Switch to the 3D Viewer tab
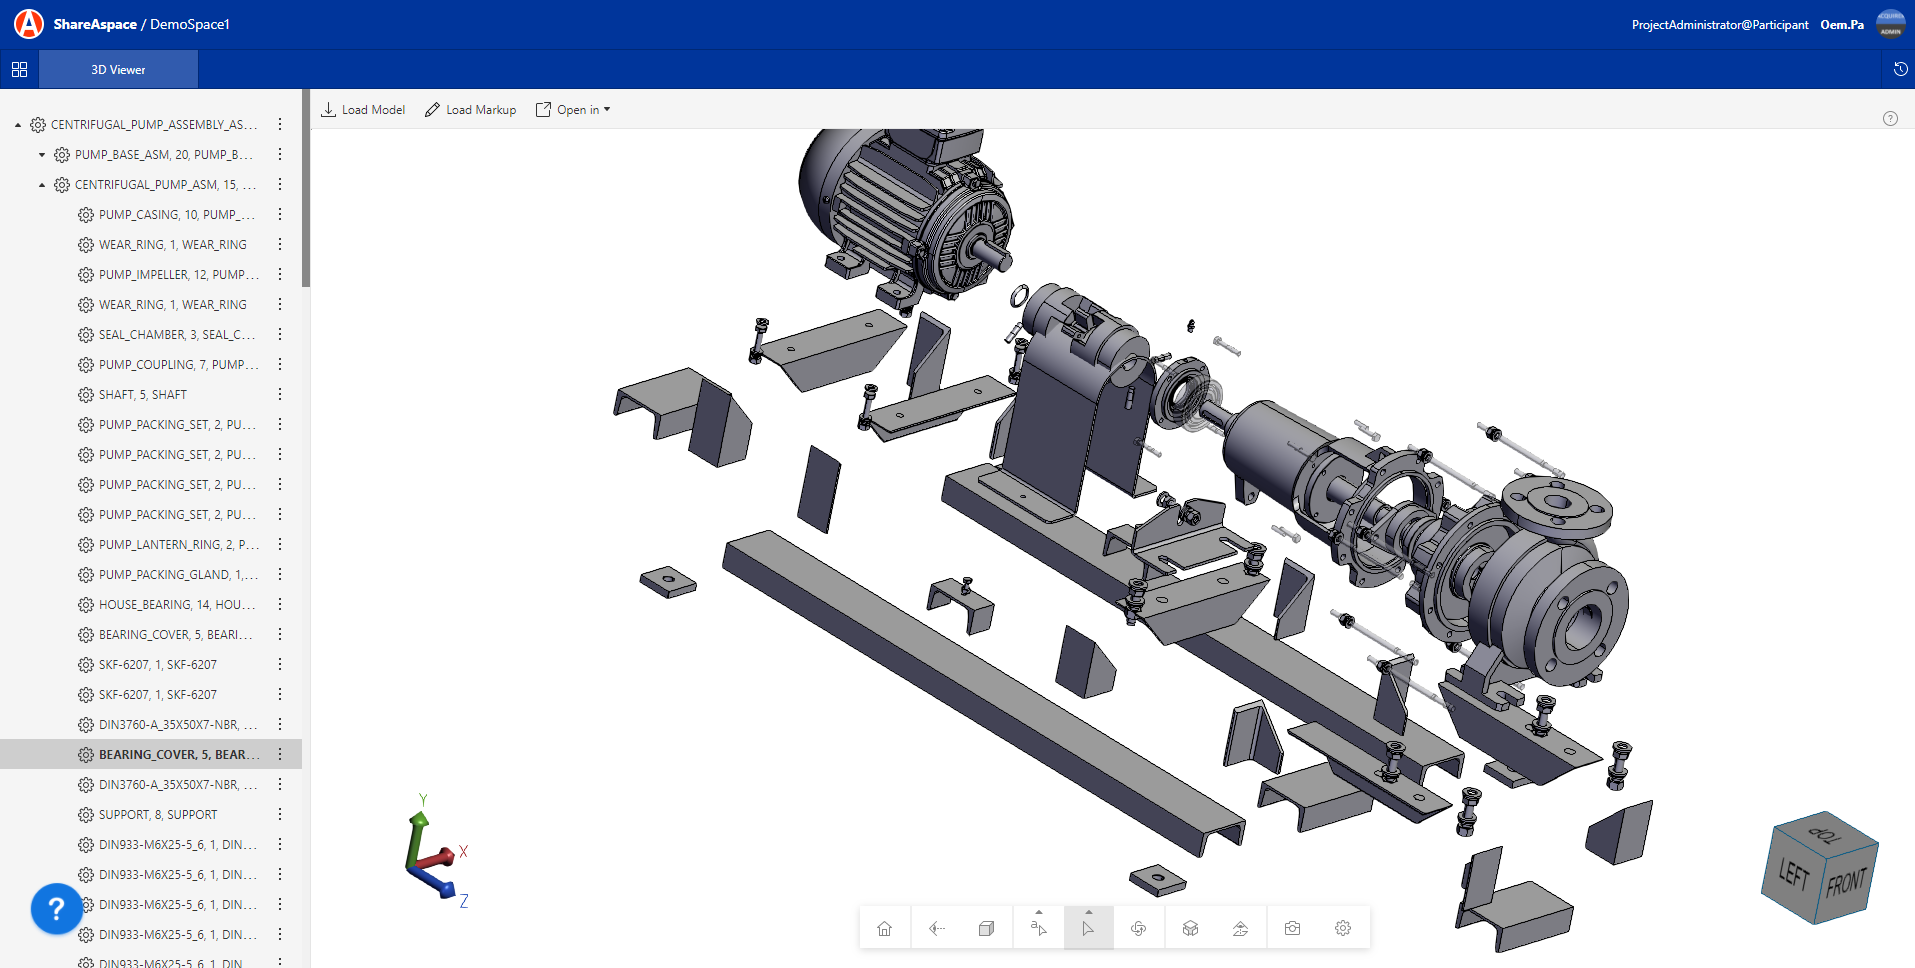1915x968 pixels. (x=118, y=70)
